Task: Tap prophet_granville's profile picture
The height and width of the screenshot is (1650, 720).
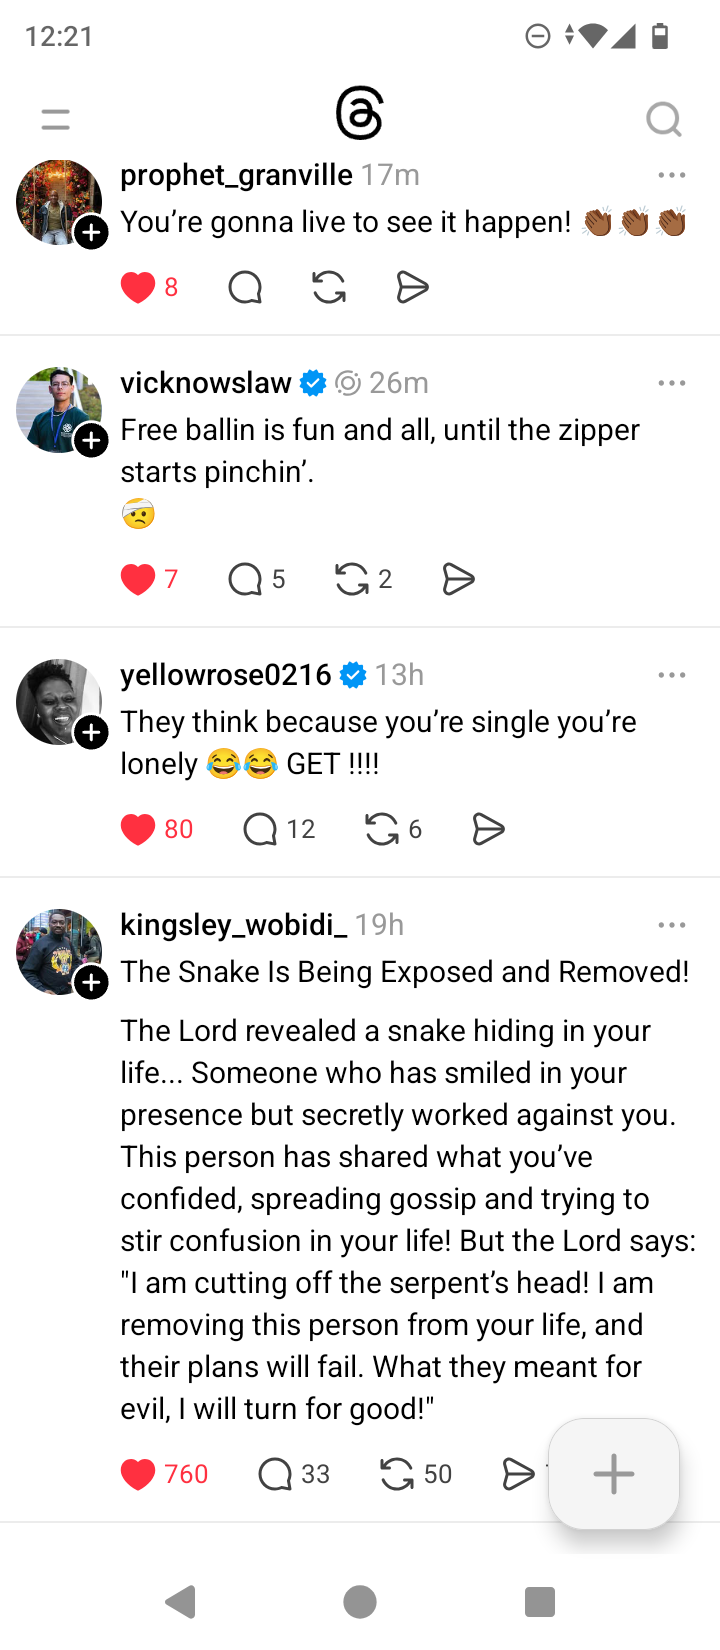Action: point(56,200)
